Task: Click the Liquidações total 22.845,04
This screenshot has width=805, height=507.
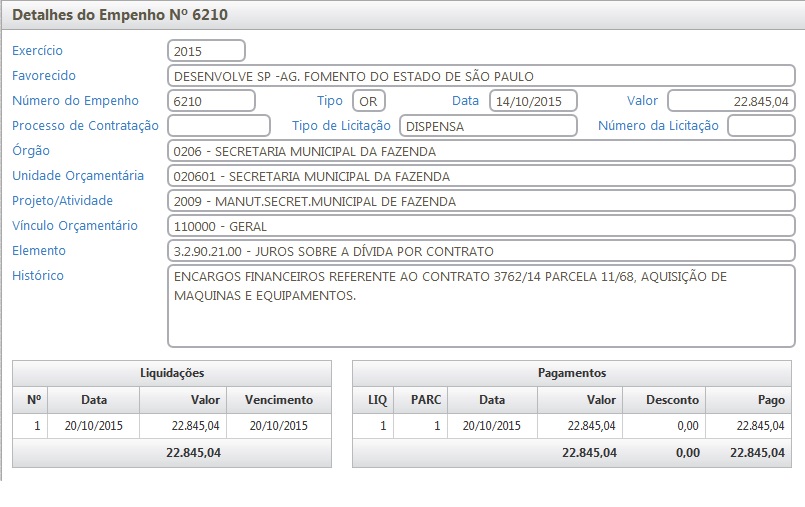Action: pos(194,453)
